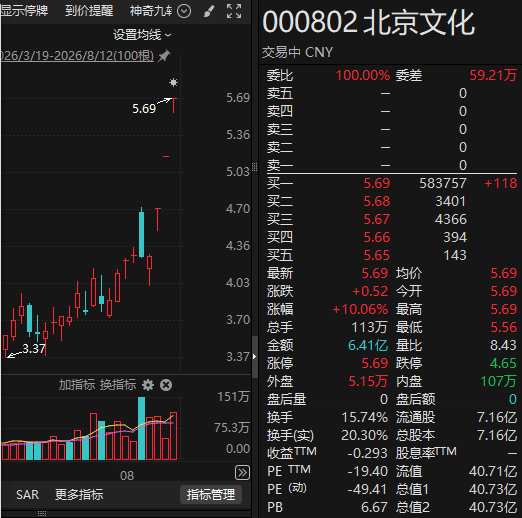Open the 神奇九转 dropdown circle arrow
This screenshot has width=522, height=518.
click(184, 11)
